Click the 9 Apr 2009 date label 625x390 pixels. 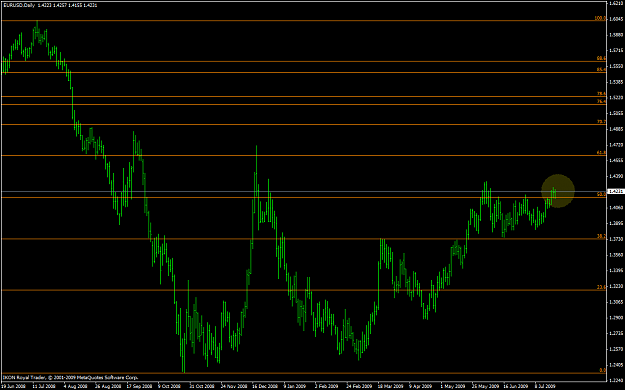point(421,386)
